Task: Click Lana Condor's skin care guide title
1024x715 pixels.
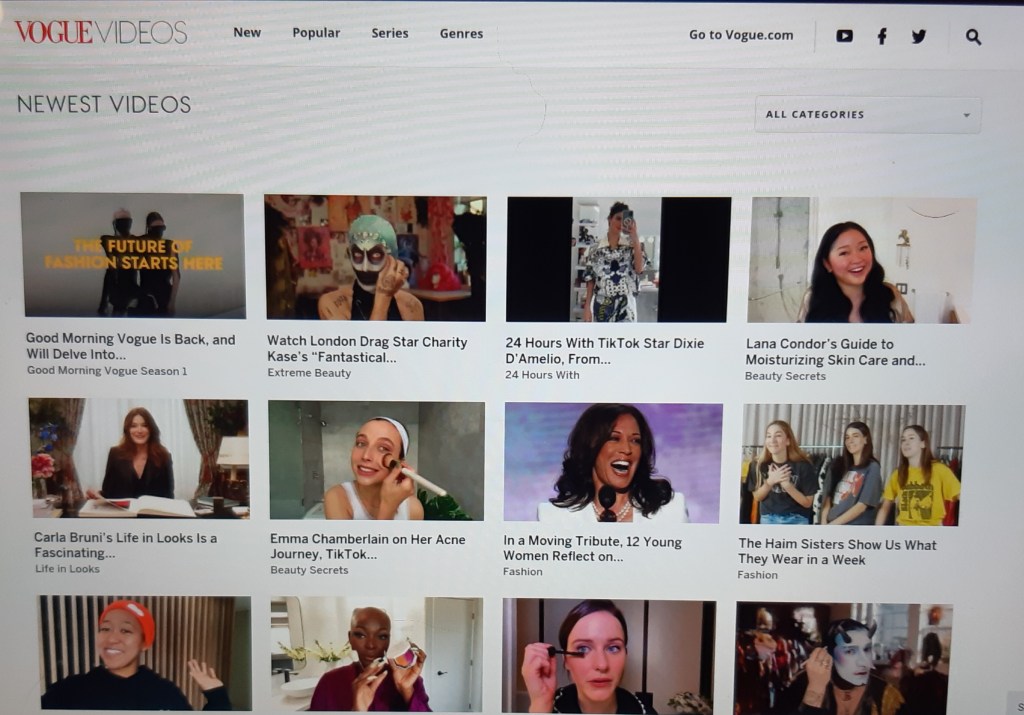Action: [835, 351]
